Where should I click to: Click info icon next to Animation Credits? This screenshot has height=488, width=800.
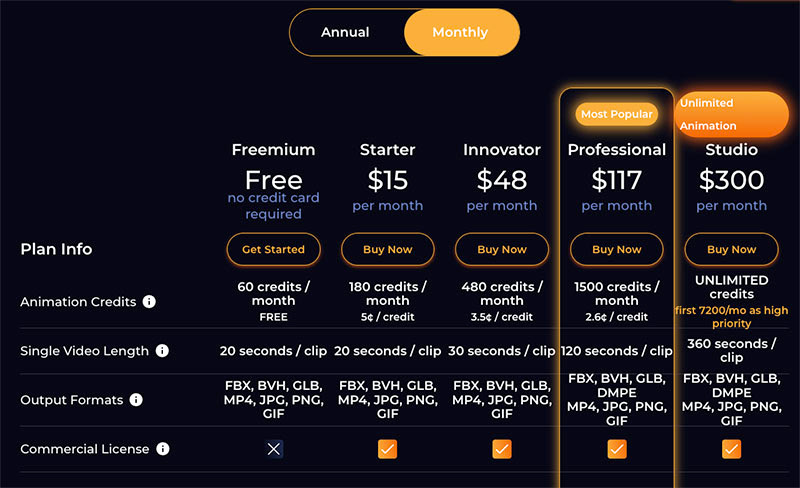[149, 302]
